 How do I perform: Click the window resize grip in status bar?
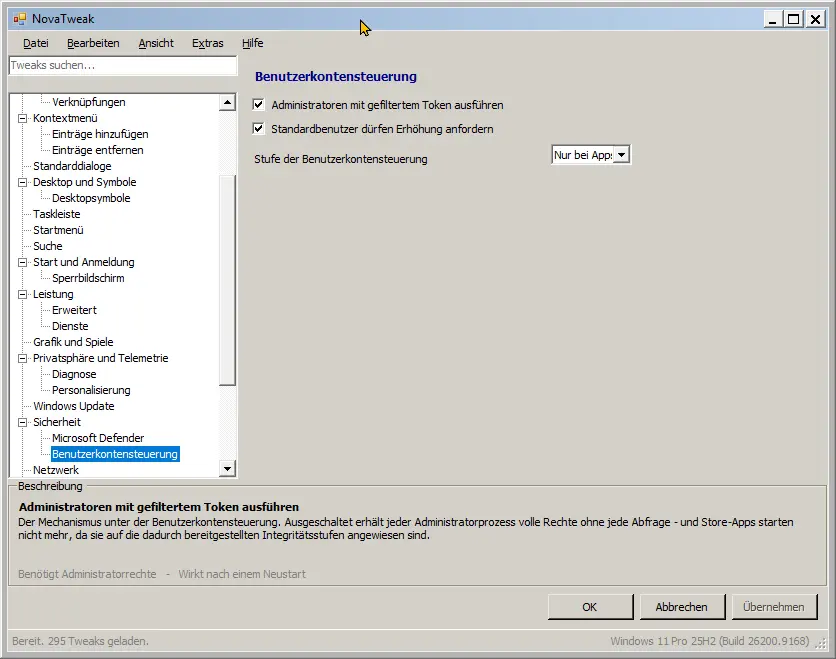coord(821,643)
